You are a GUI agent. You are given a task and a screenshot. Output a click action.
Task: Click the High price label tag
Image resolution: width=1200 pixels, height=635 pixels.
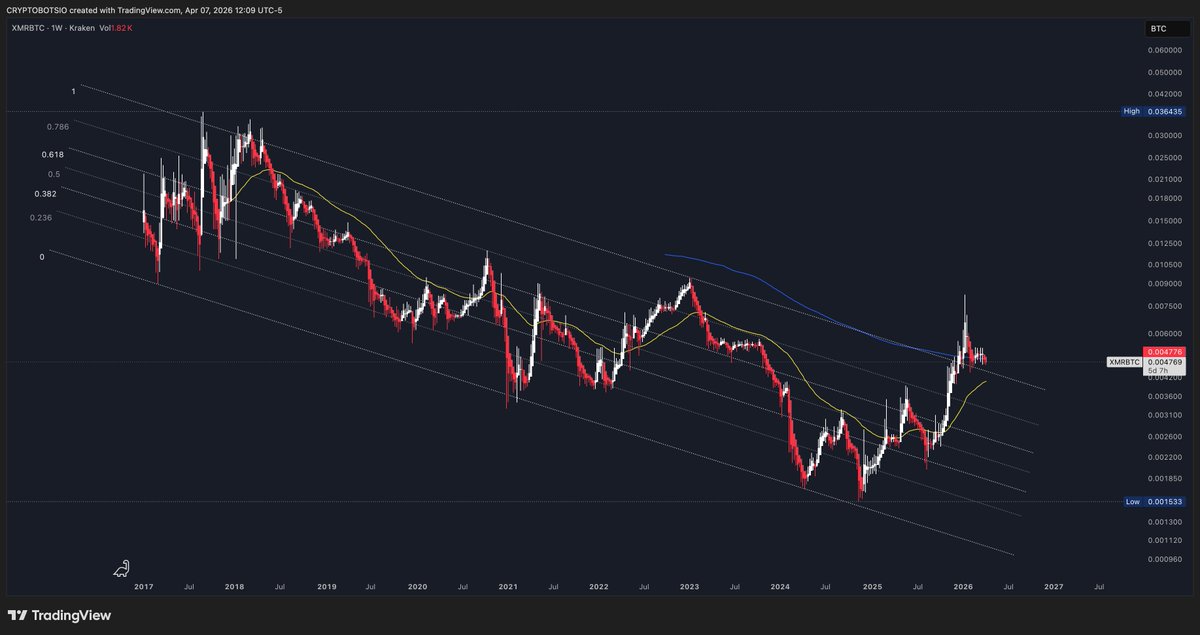(x=1131, y=111)
